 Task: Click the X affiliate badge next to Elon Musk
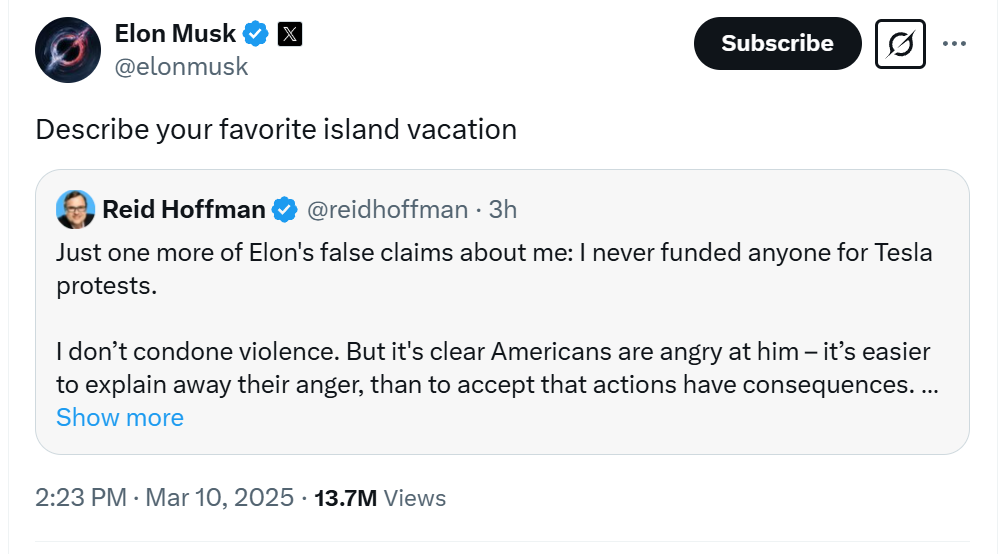click(290, 34)
